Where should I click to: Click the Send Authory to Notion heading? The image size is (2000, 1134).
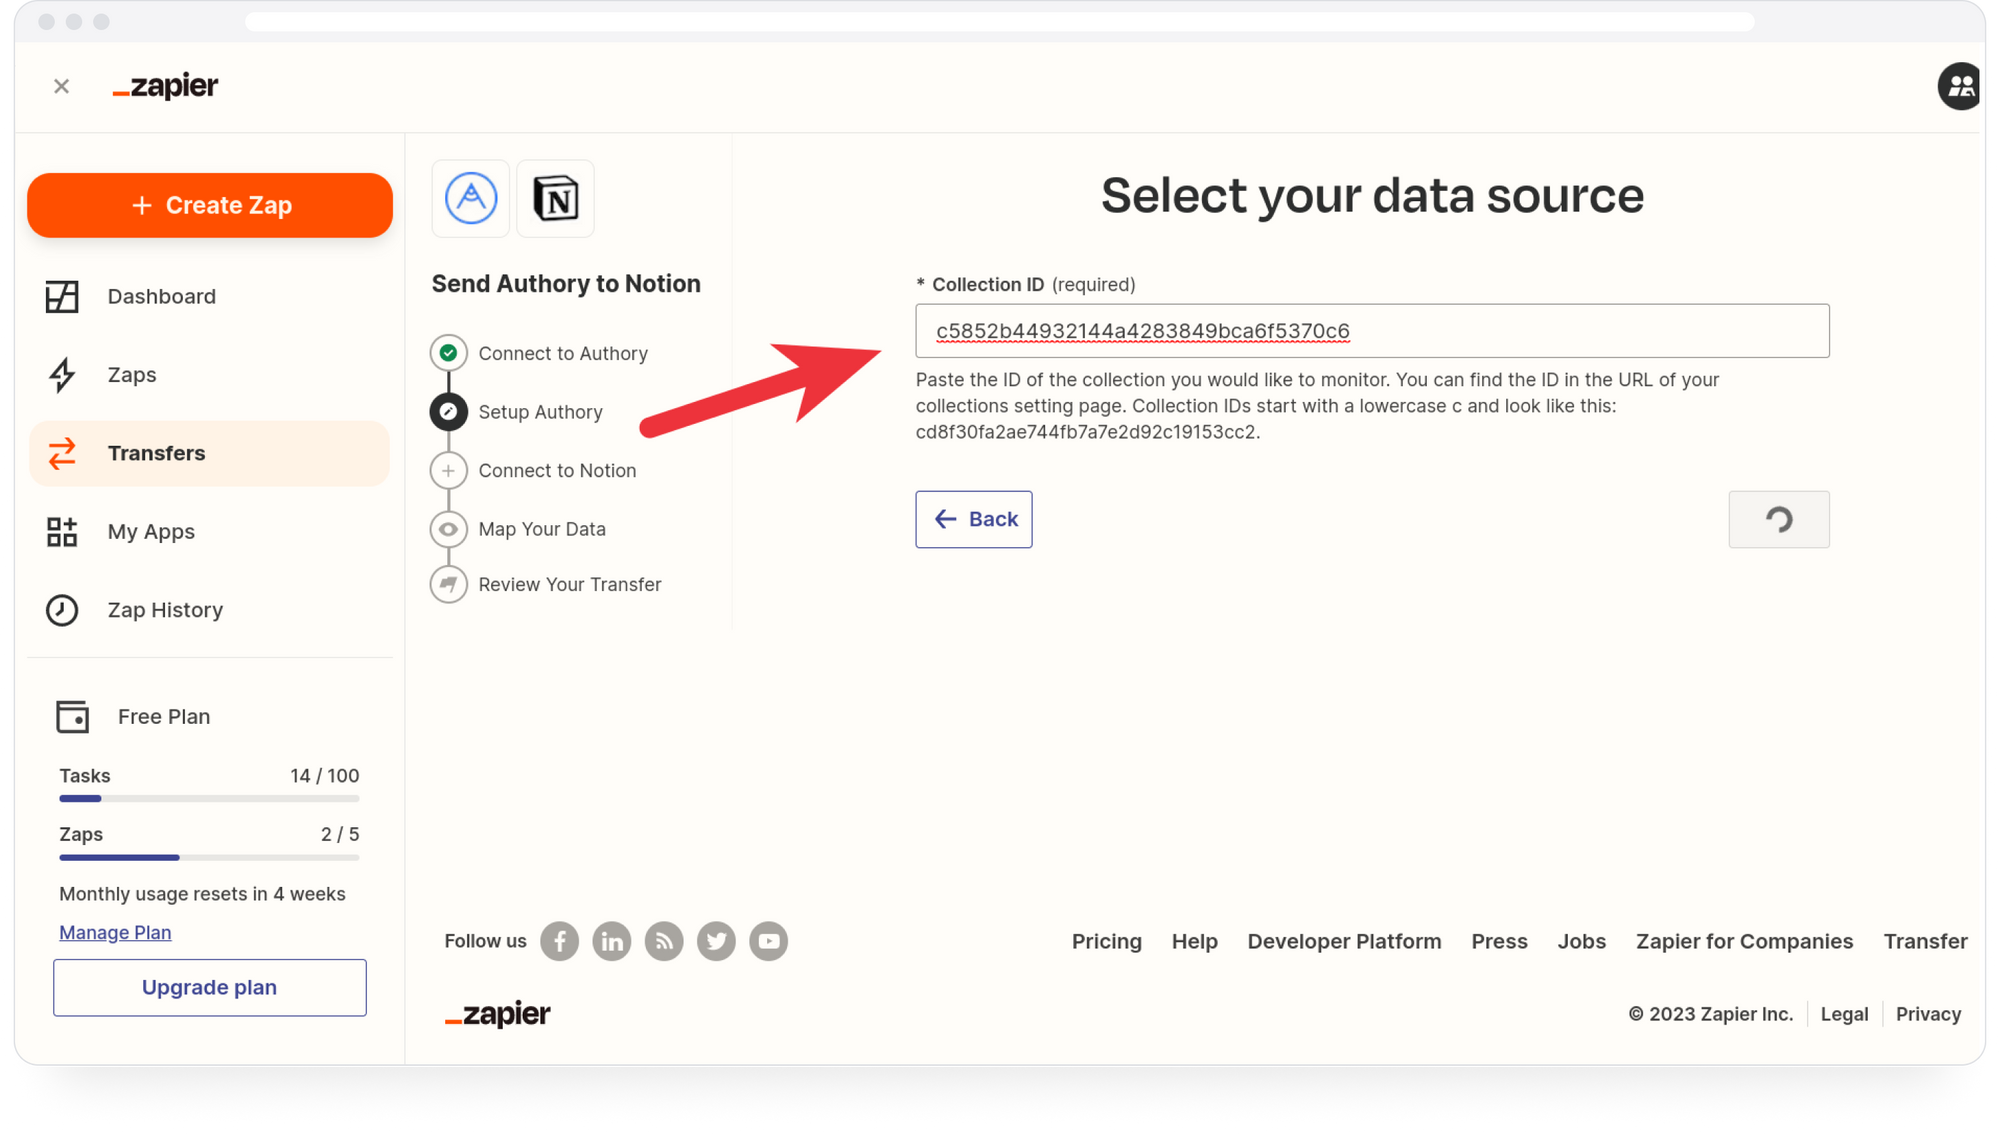(566, 284)
